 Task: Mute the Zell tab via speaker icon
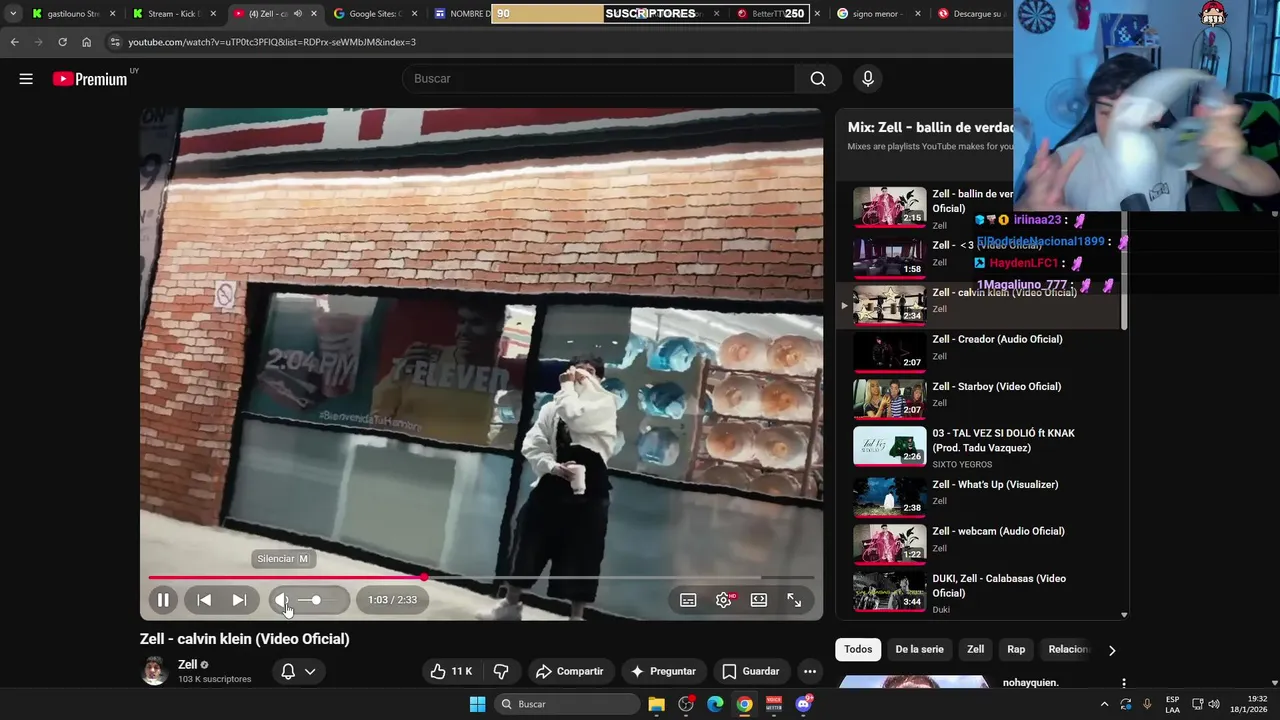297,14
